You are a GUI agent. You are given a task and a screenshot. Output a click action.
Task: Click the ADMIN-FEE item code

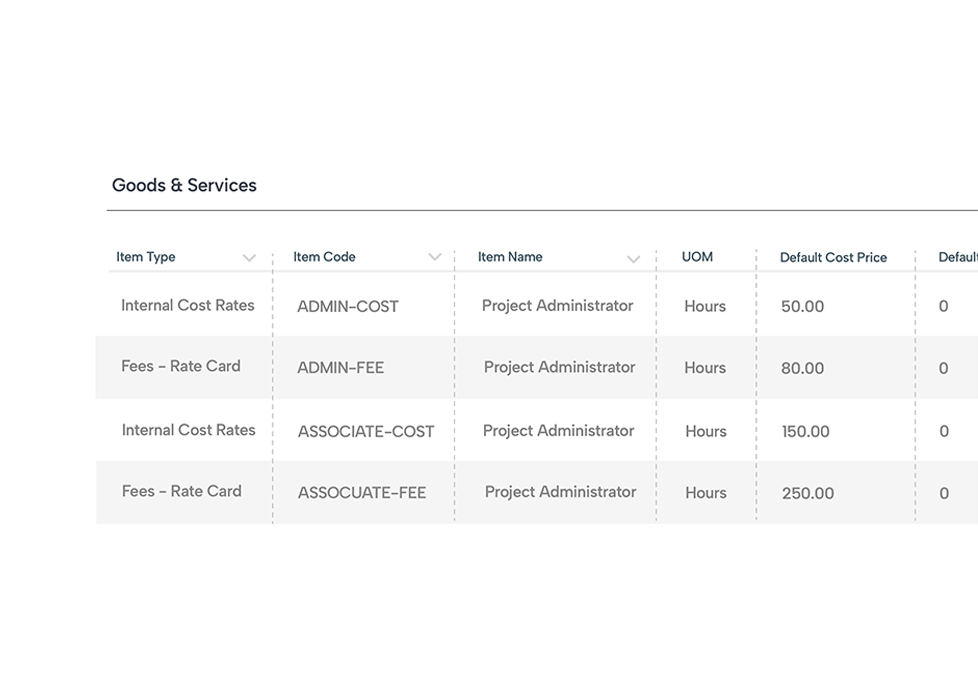tap(340, 368)
